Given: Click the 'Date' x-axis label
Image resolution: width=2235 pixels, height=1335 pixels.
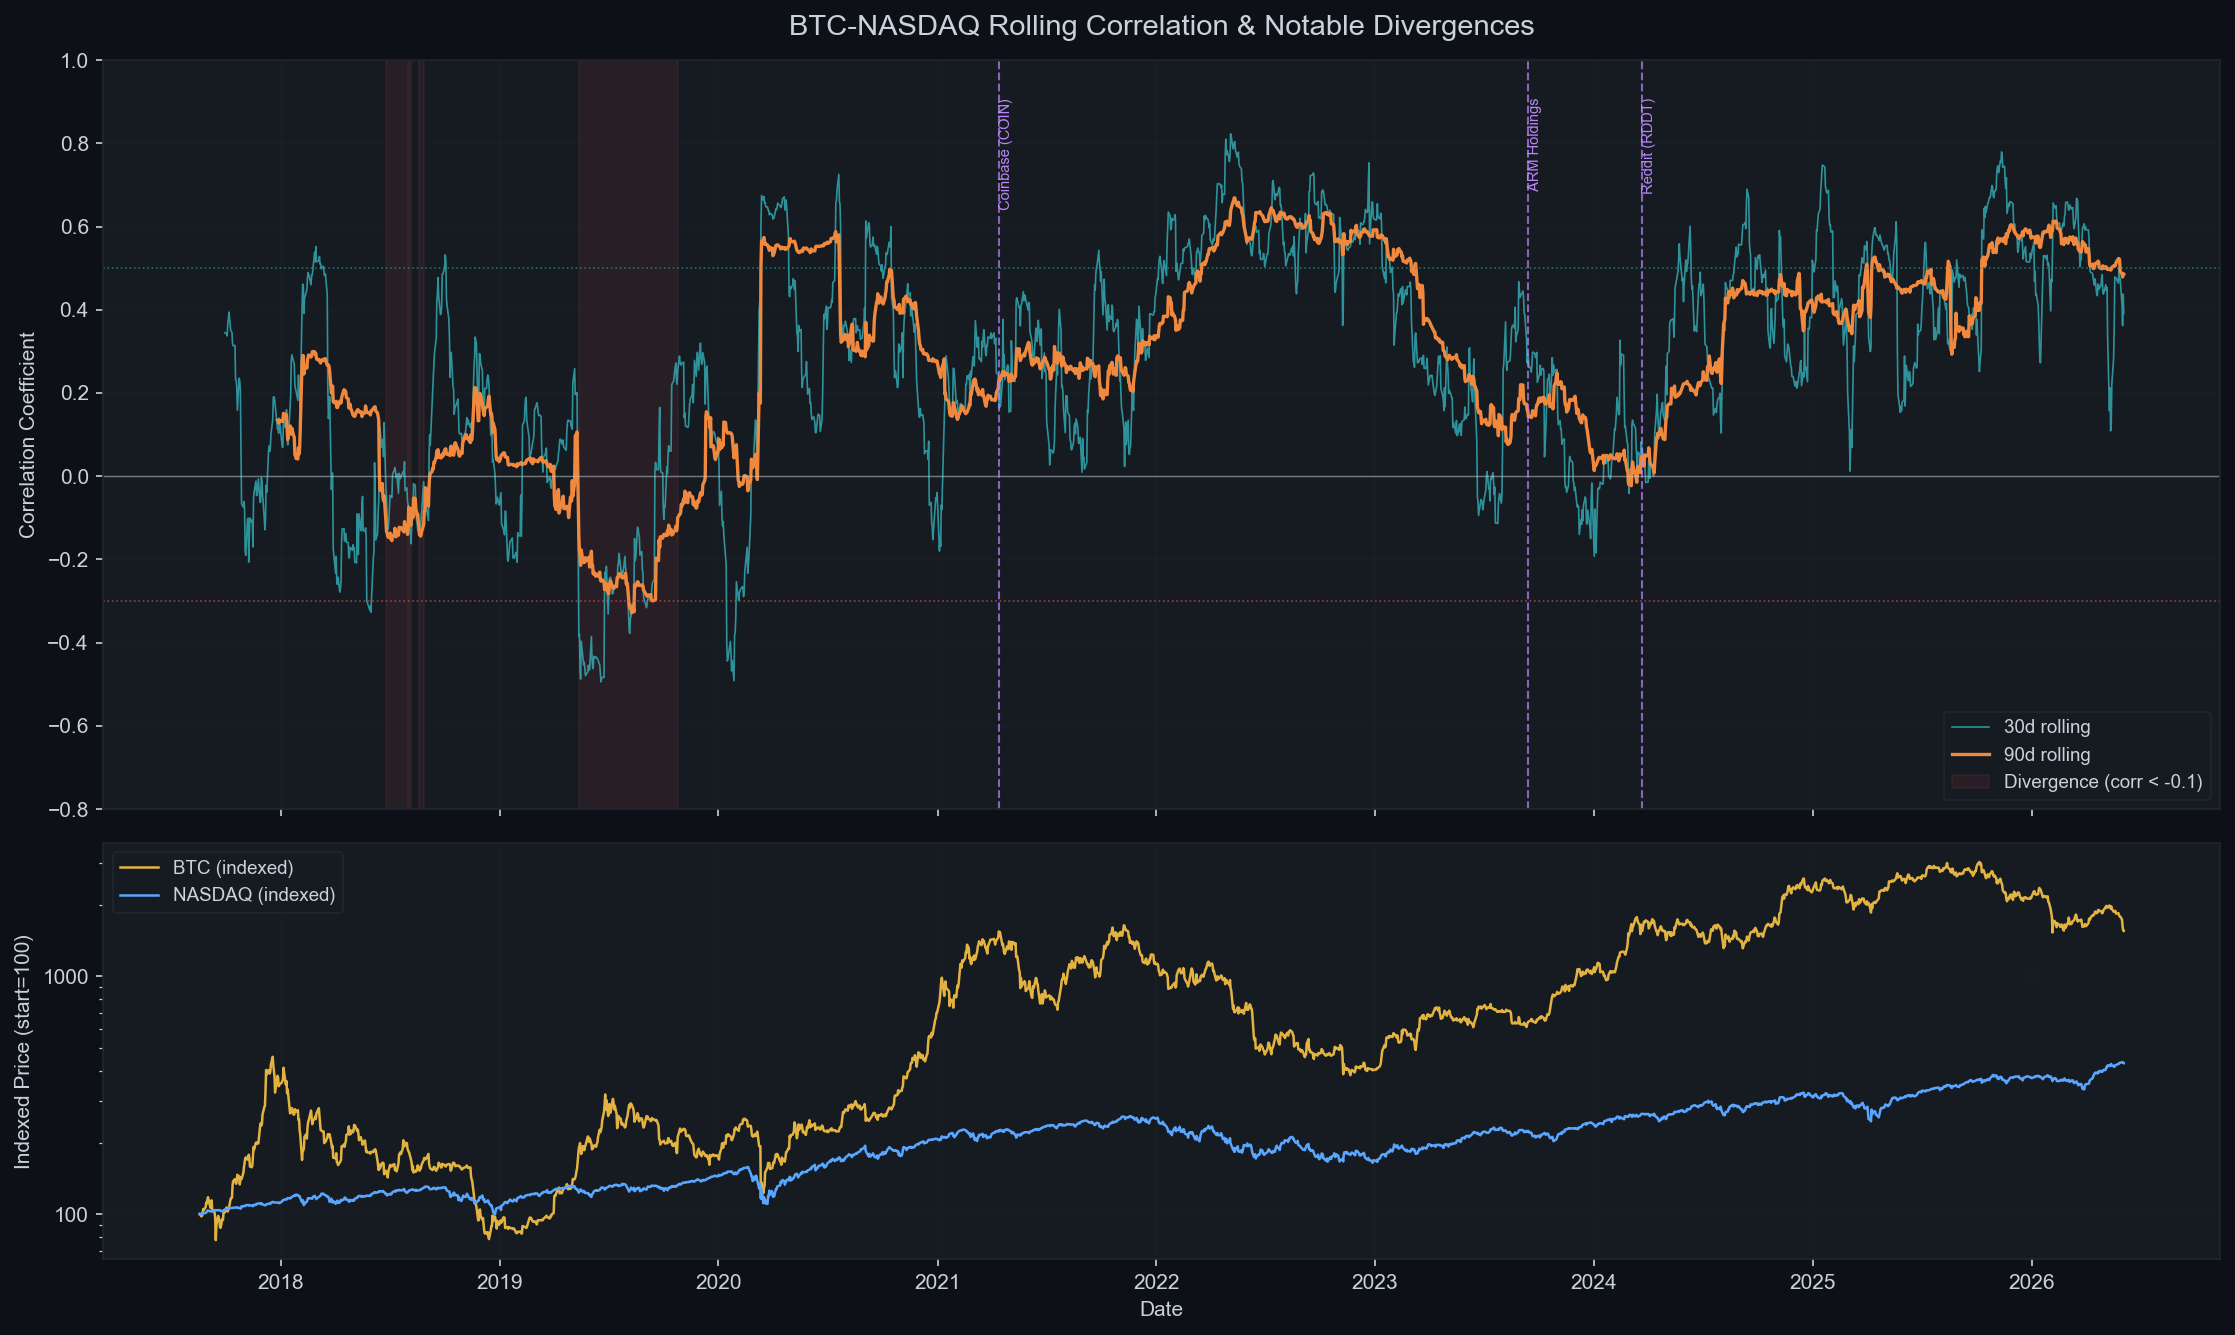Looking at the screenshot, I should [1161, 1309].
